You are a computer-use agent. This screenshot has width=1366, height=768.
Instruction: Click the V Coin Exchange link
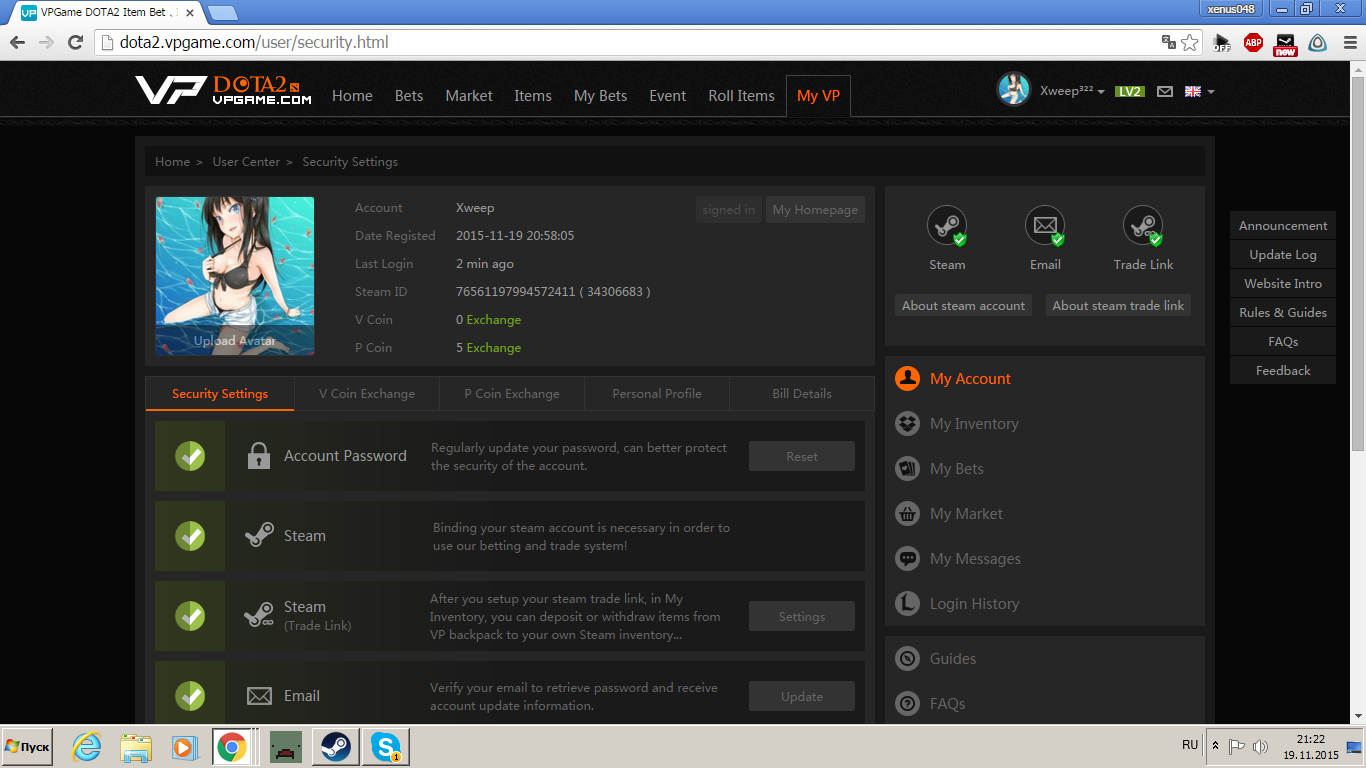tap(494, 320)
